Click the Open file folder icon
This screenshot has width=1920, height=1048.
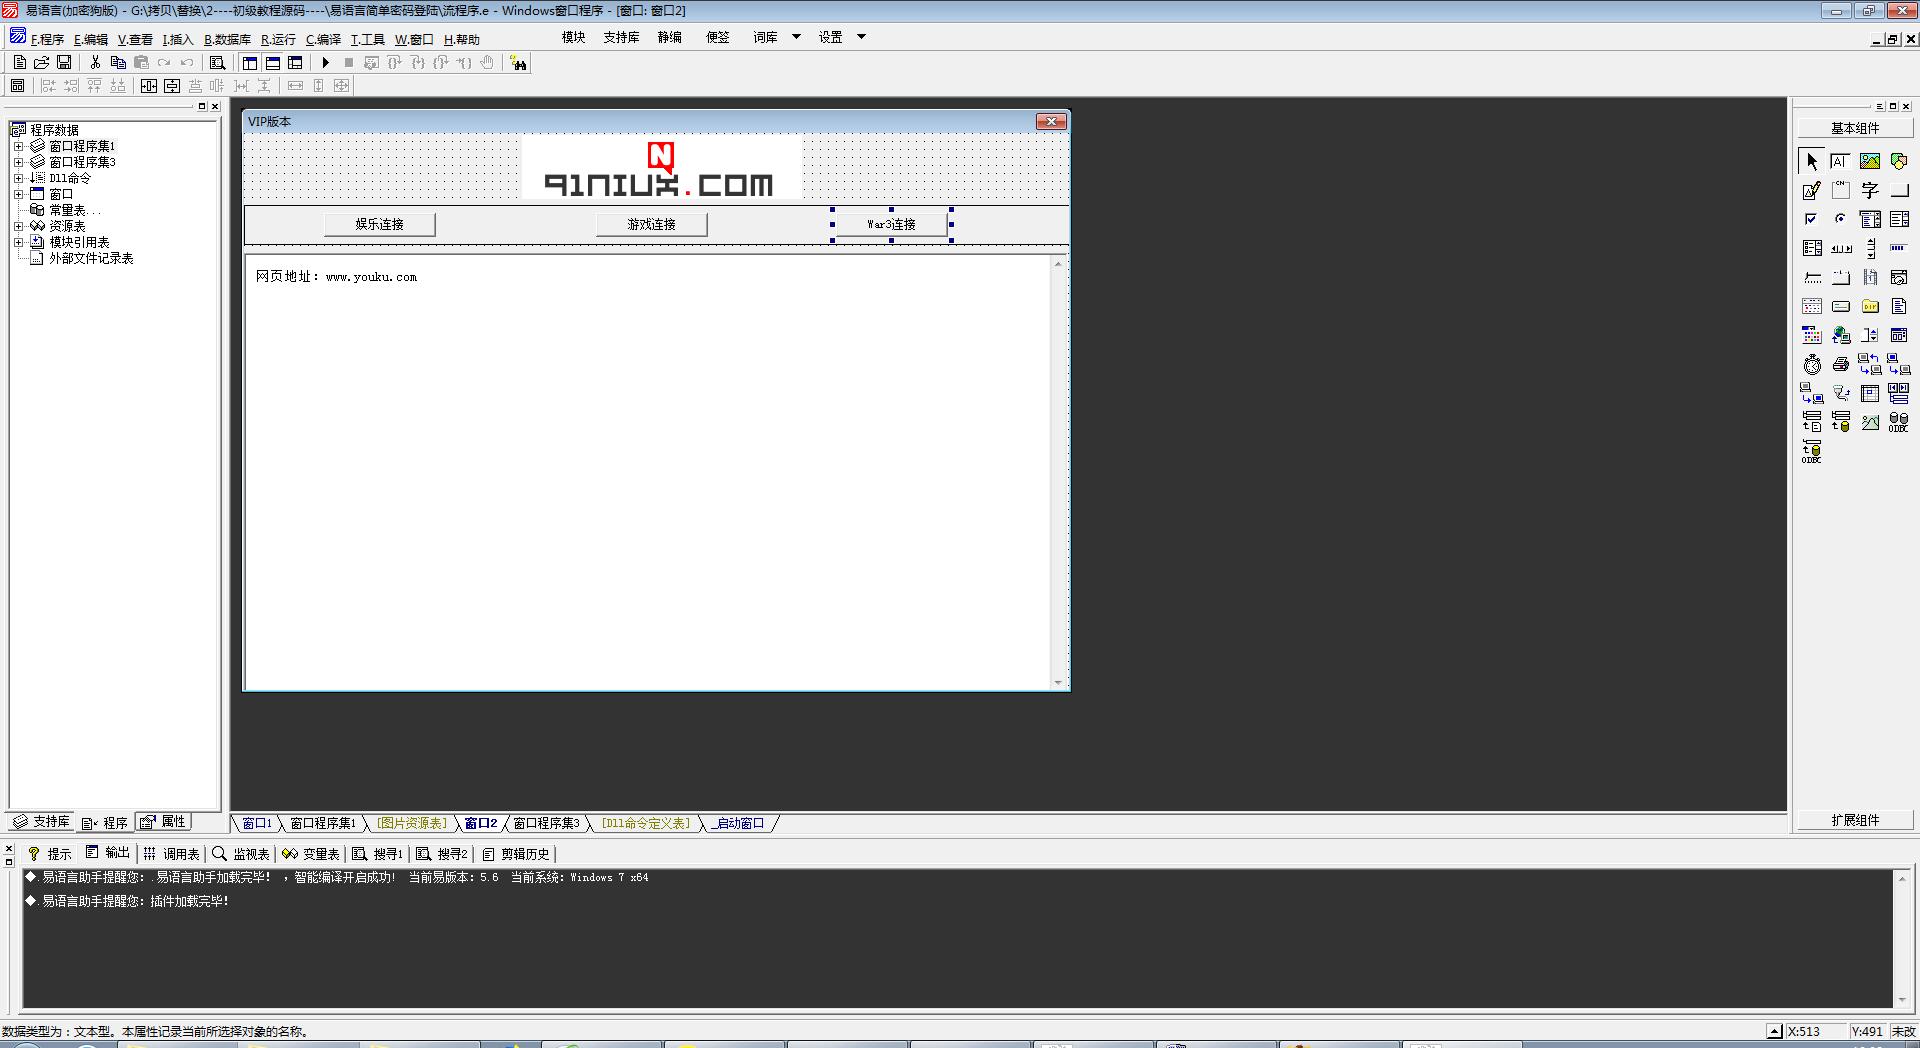[41, 63]
